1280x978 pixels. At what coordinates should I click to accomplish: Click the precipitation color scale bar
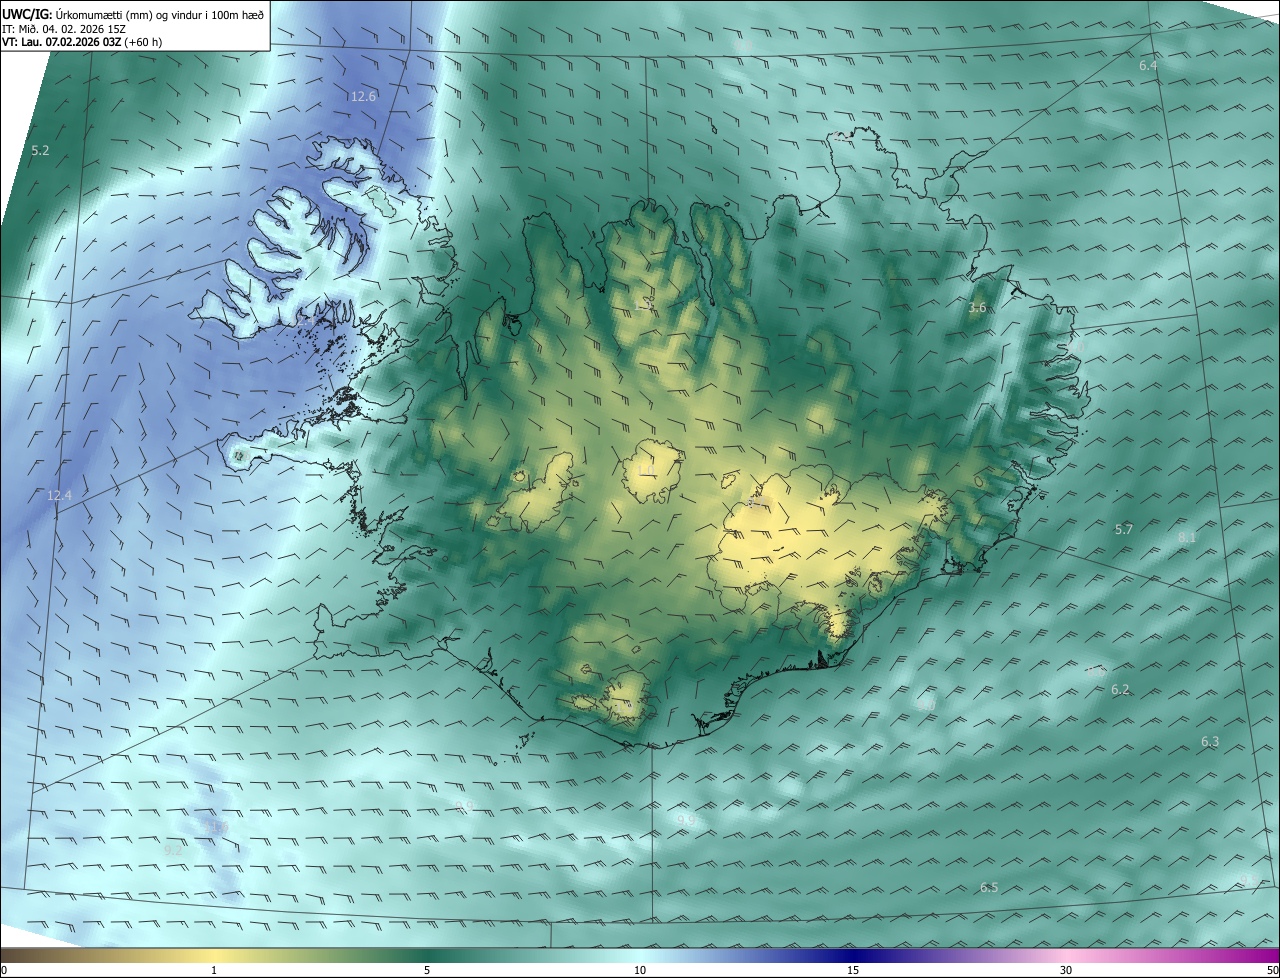pos(640,955)
